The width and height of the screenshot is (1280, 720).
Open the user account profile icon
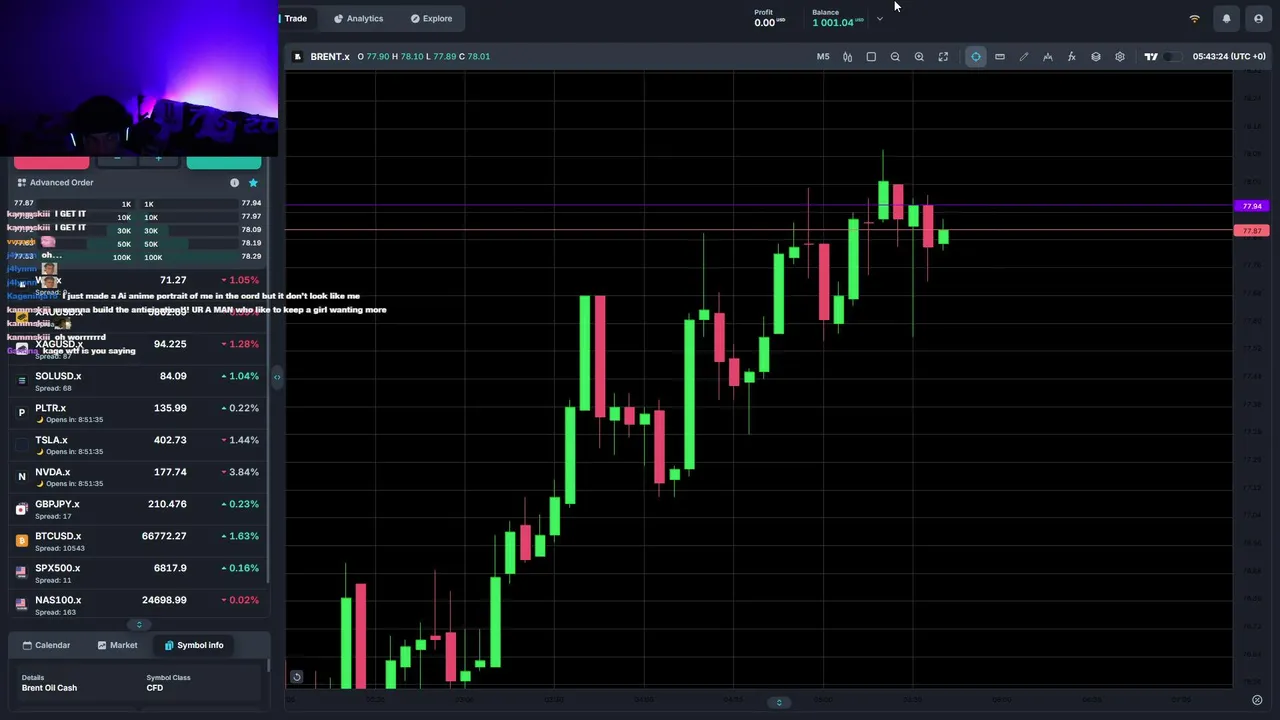click(1258, 18)
